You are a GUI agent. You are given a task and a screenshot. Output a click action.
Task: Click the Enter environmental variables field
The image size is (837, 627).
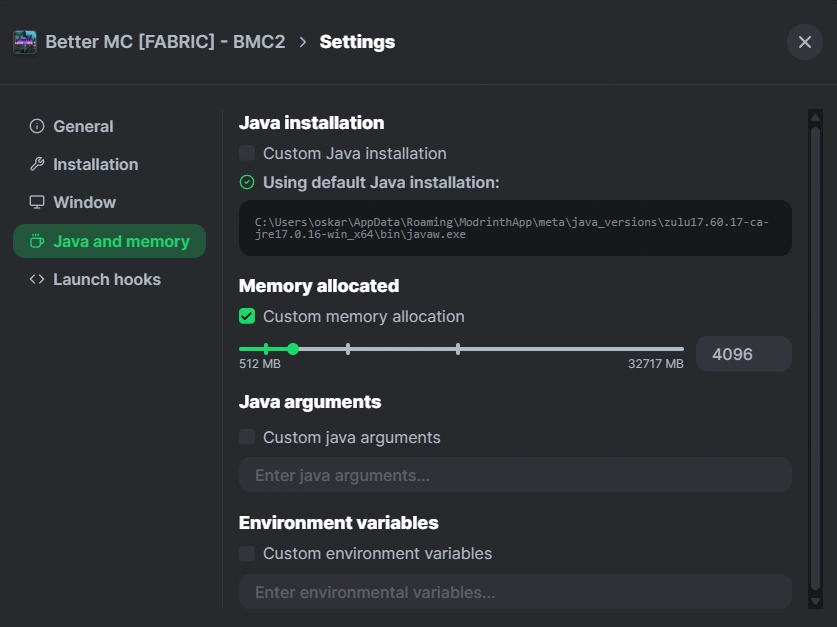(x=515, y=592)
